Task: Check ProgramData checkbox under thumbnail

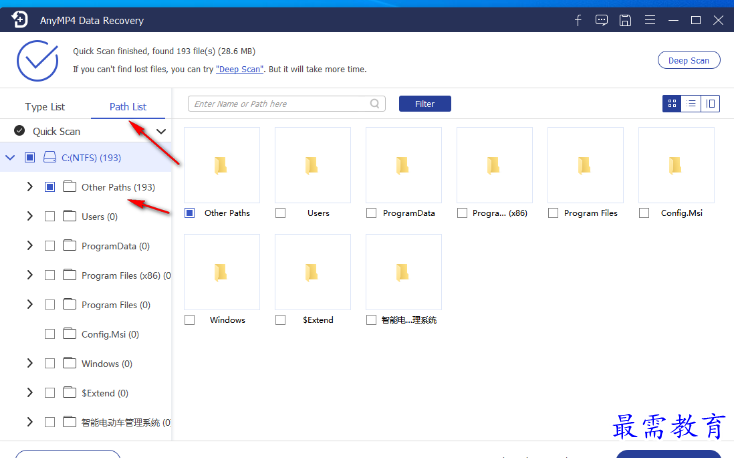Action: [x=371, y=213]
